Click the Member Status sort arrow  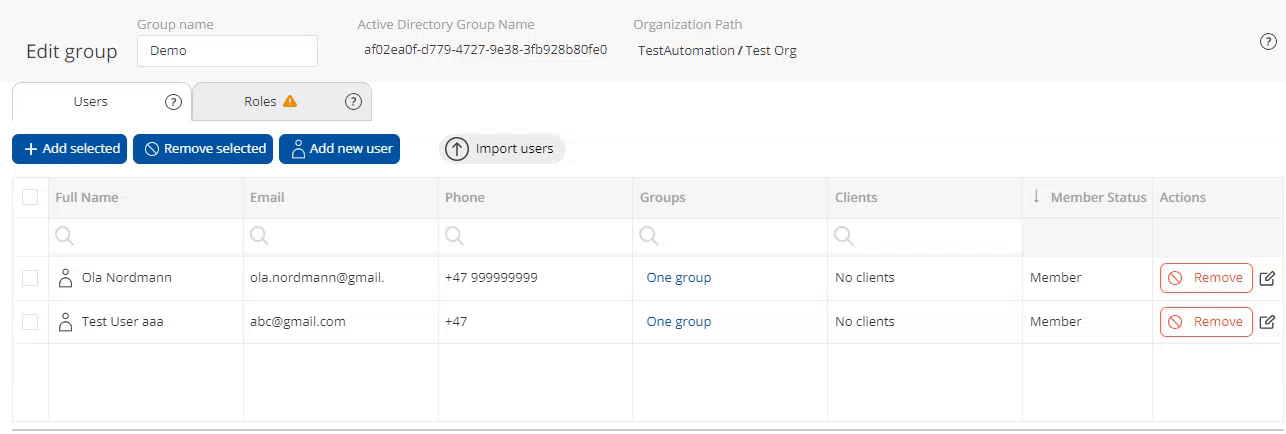pyautogui.click(x=1037, y=197)
